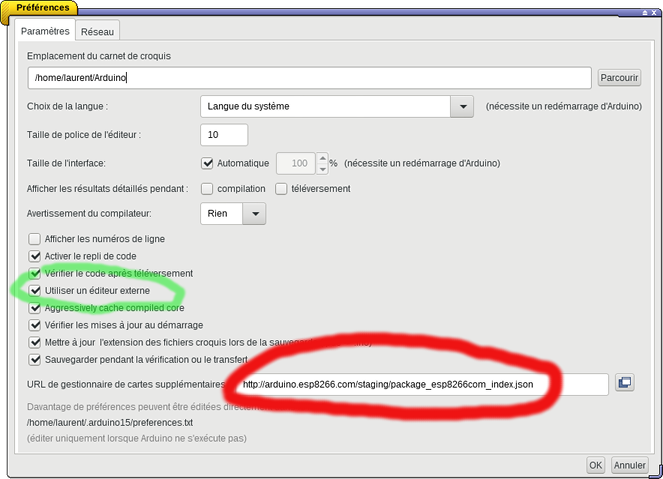This screenshot has height=479, width=663.
Task: Click the sketchbook location path field
Action: 310,78
